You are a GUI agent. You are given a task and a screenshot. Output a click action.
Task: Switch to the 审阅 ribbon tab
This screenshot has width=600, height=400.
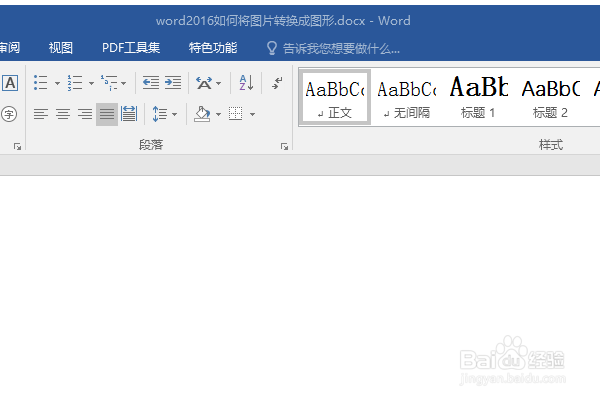pos(9,48)
